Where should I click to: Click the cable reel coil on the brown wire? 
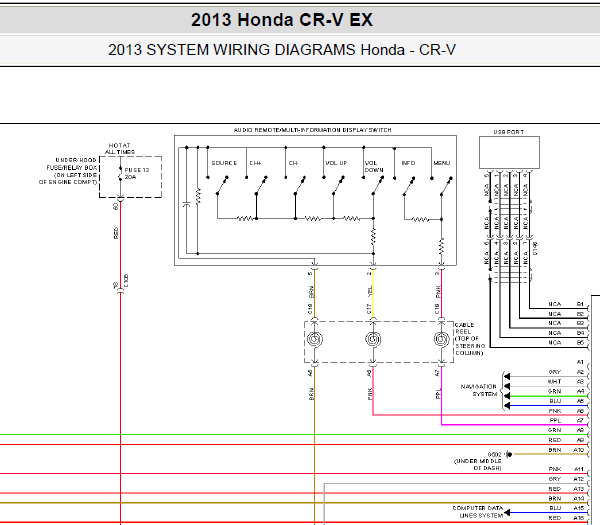[314, 339]
